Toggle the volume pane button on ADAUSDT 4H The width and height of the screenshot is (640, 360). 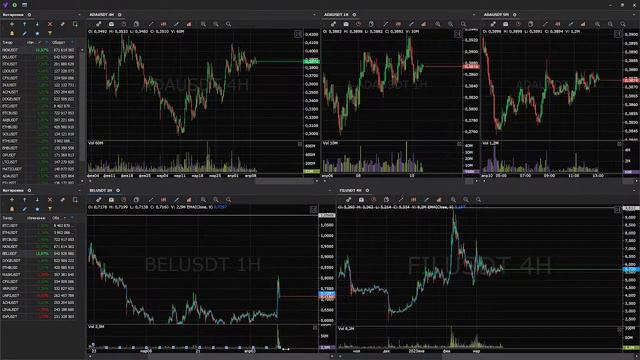click(x=300, y=144)
